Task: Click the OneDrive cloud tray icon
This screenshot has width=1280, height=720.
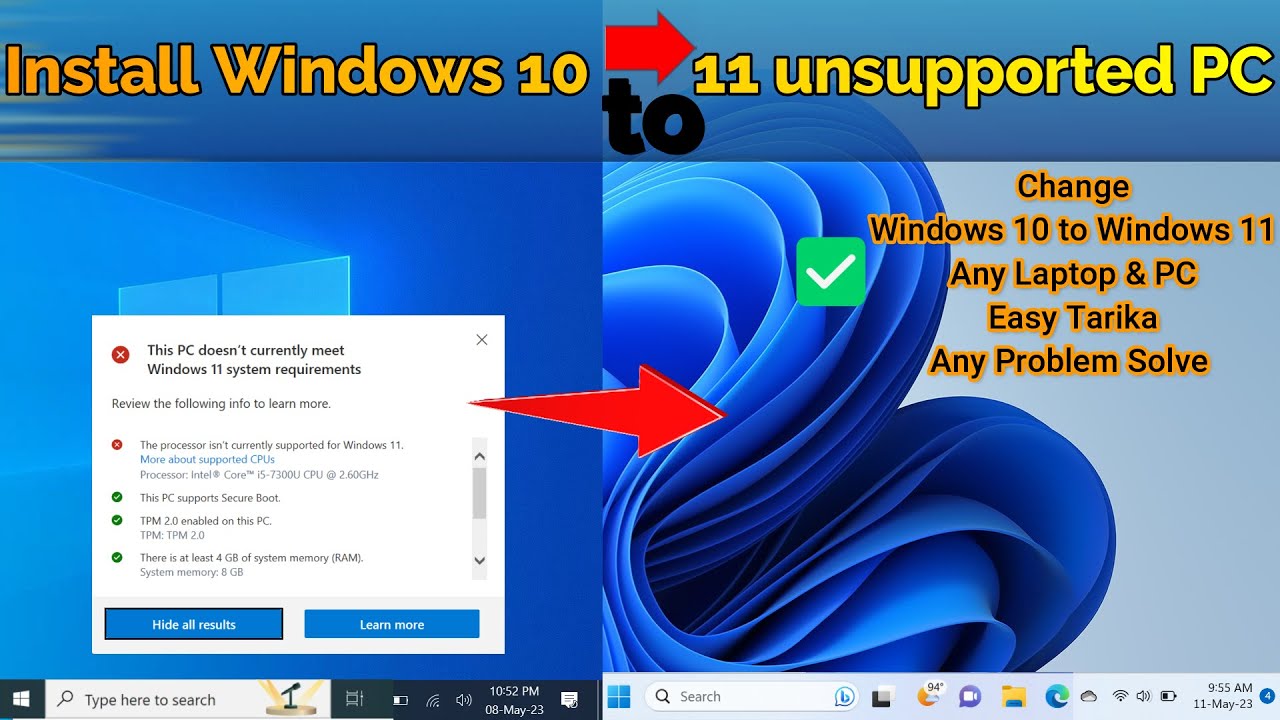Action: tap(1089, 696)
